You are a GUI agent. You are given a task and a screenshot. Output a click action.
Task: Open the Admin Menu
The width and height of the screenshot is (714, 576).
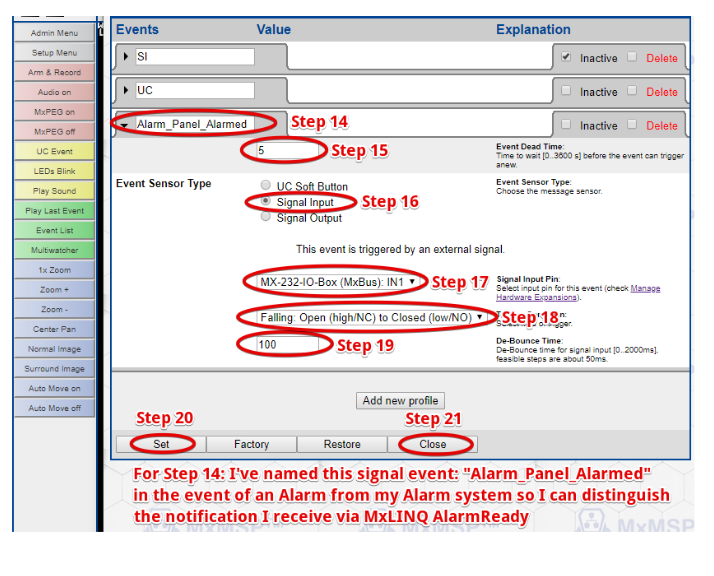click(x=54, y=33)
